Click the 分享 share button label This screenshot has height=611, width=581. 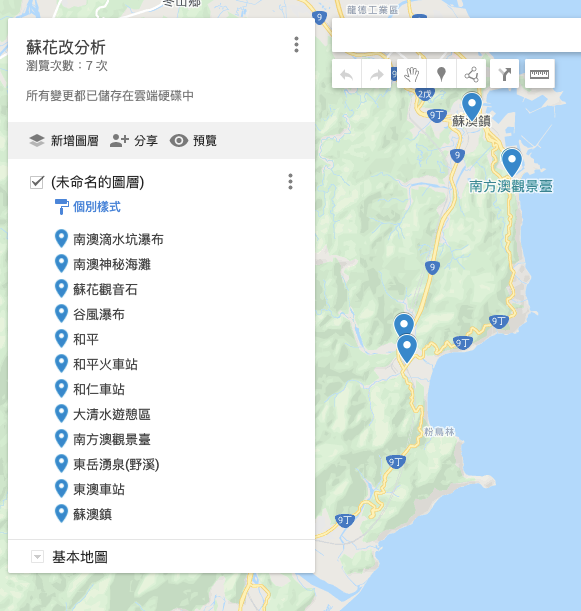click(x=146, y=141)
